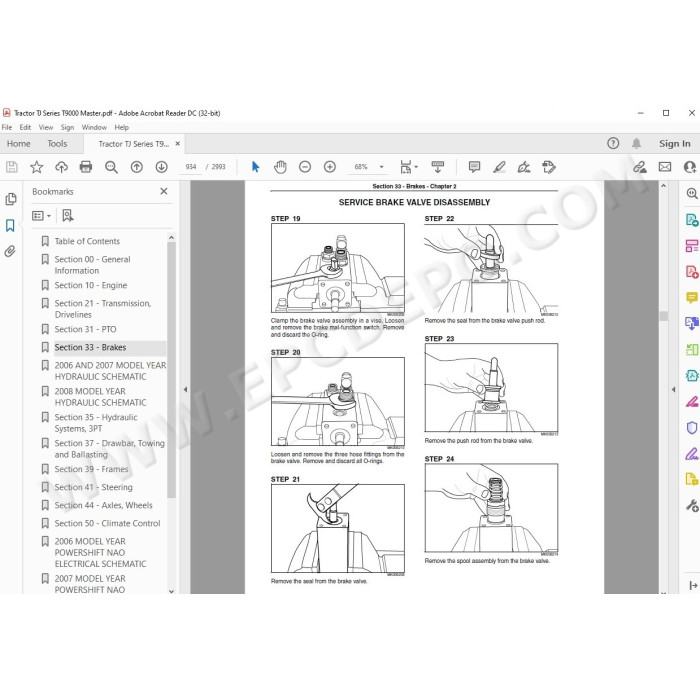Open the find text magnifier
The width and height of the screenshot is (700, 700).
(x=111, y=167)
